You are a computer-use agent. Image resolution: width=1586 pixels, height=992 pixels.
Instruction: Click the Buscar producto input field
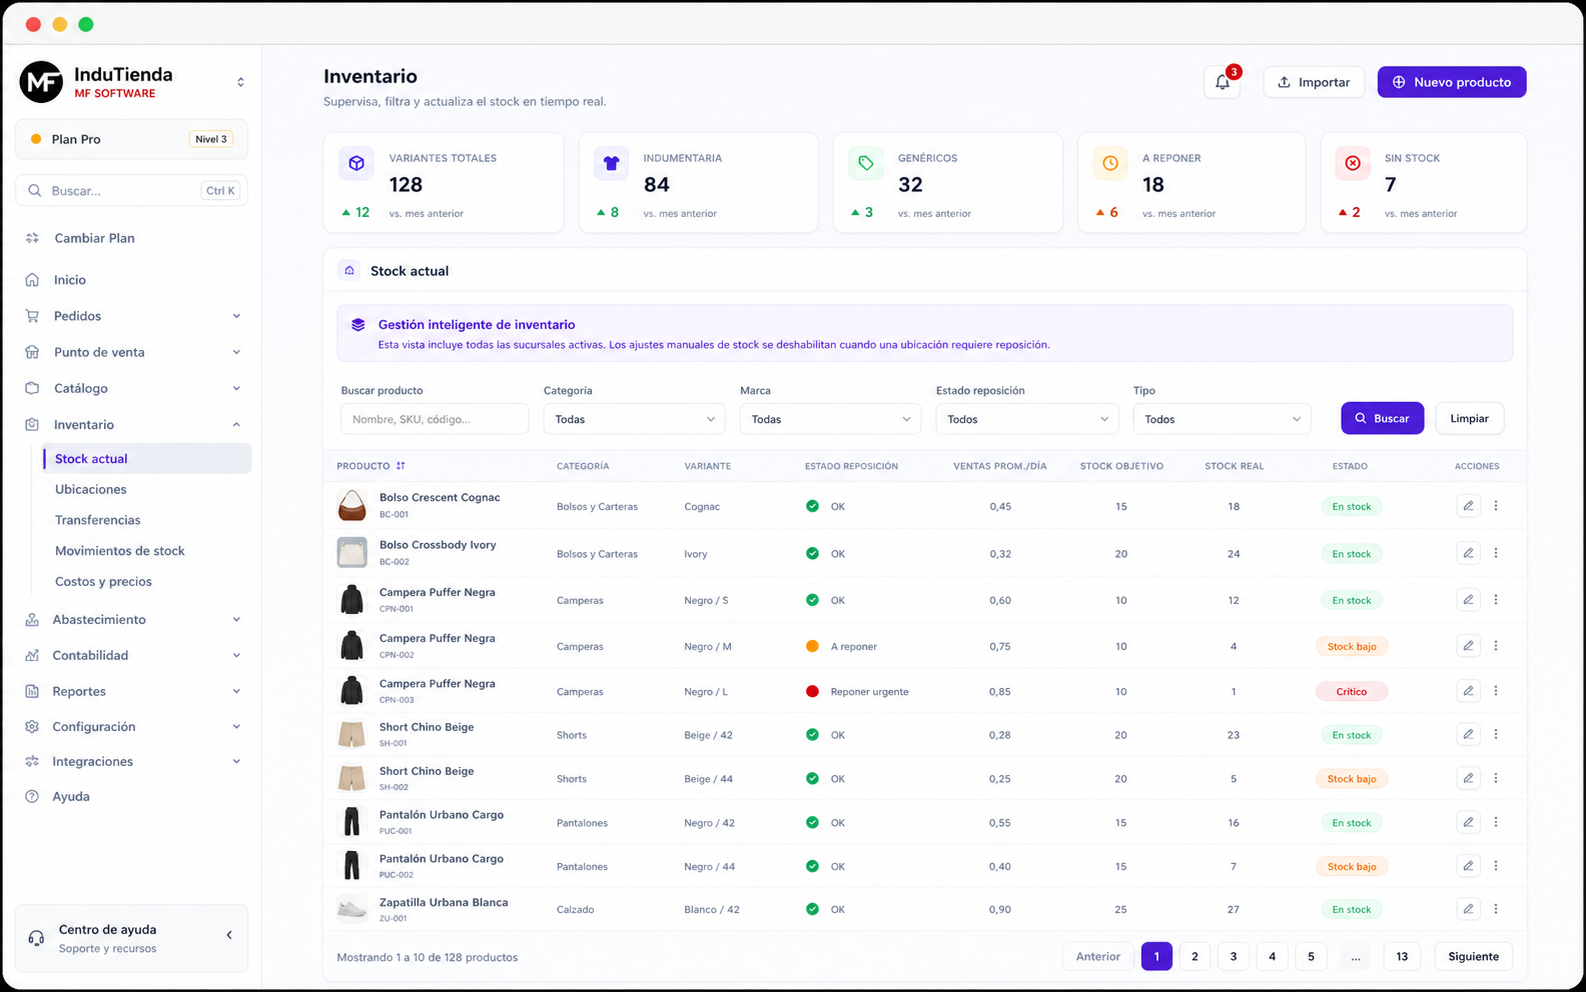pos(434,419)
